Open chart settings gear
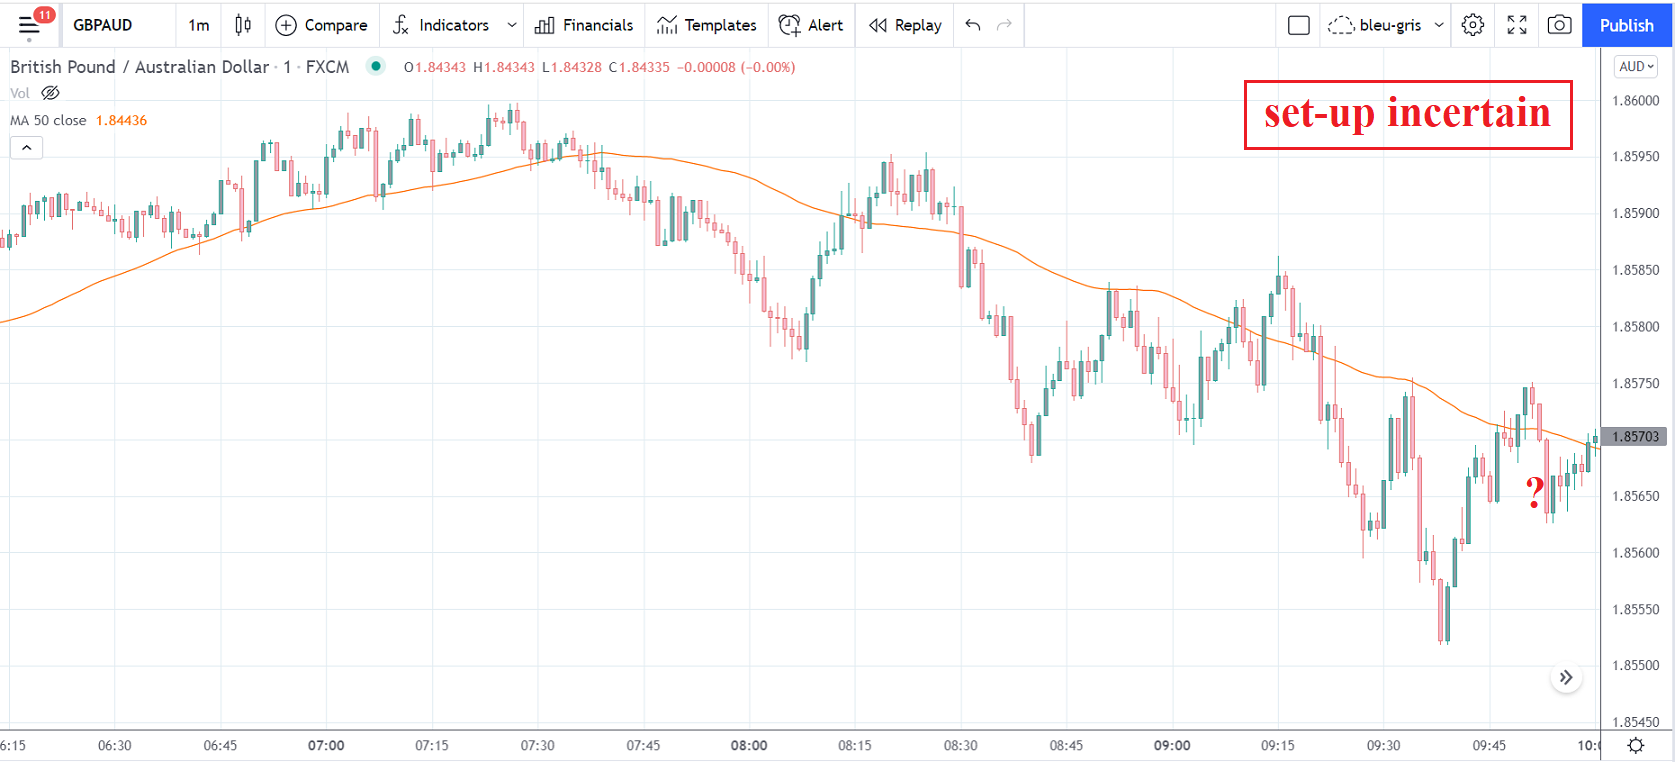 click(1473, 25)
